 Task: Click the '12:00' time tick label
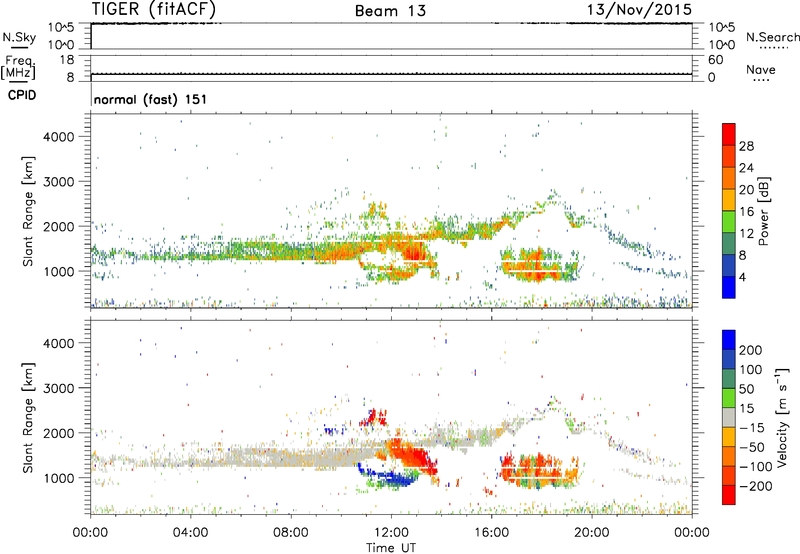pyautogui.click(x=391, y=533)
